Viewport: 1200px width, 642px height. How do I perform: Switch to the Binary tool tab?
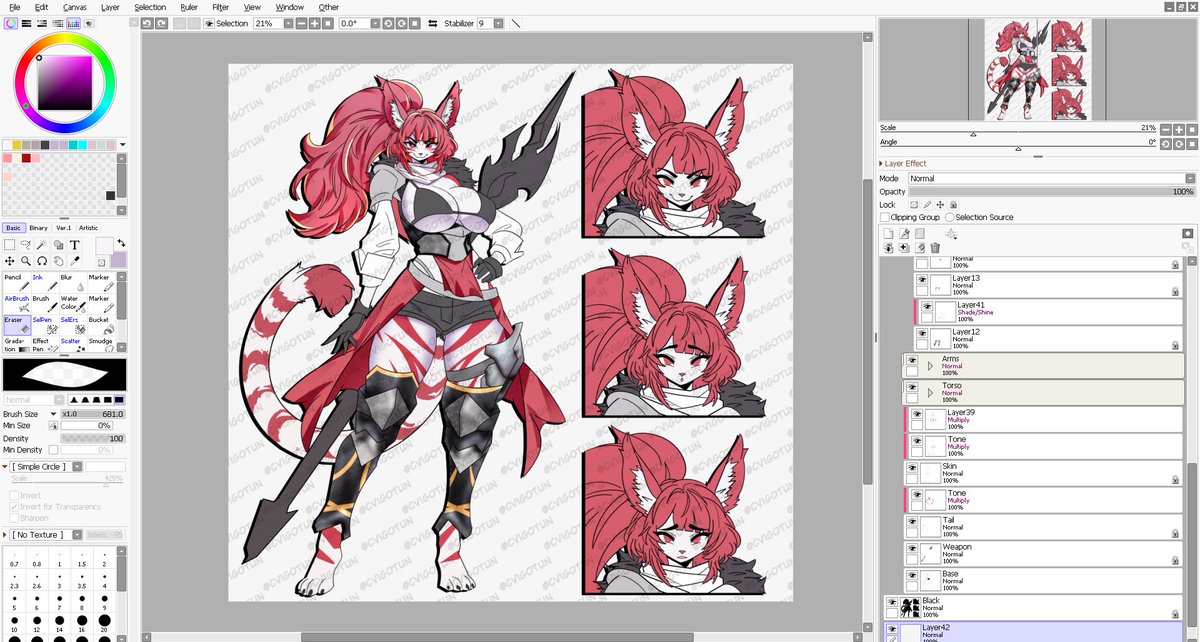38,228
